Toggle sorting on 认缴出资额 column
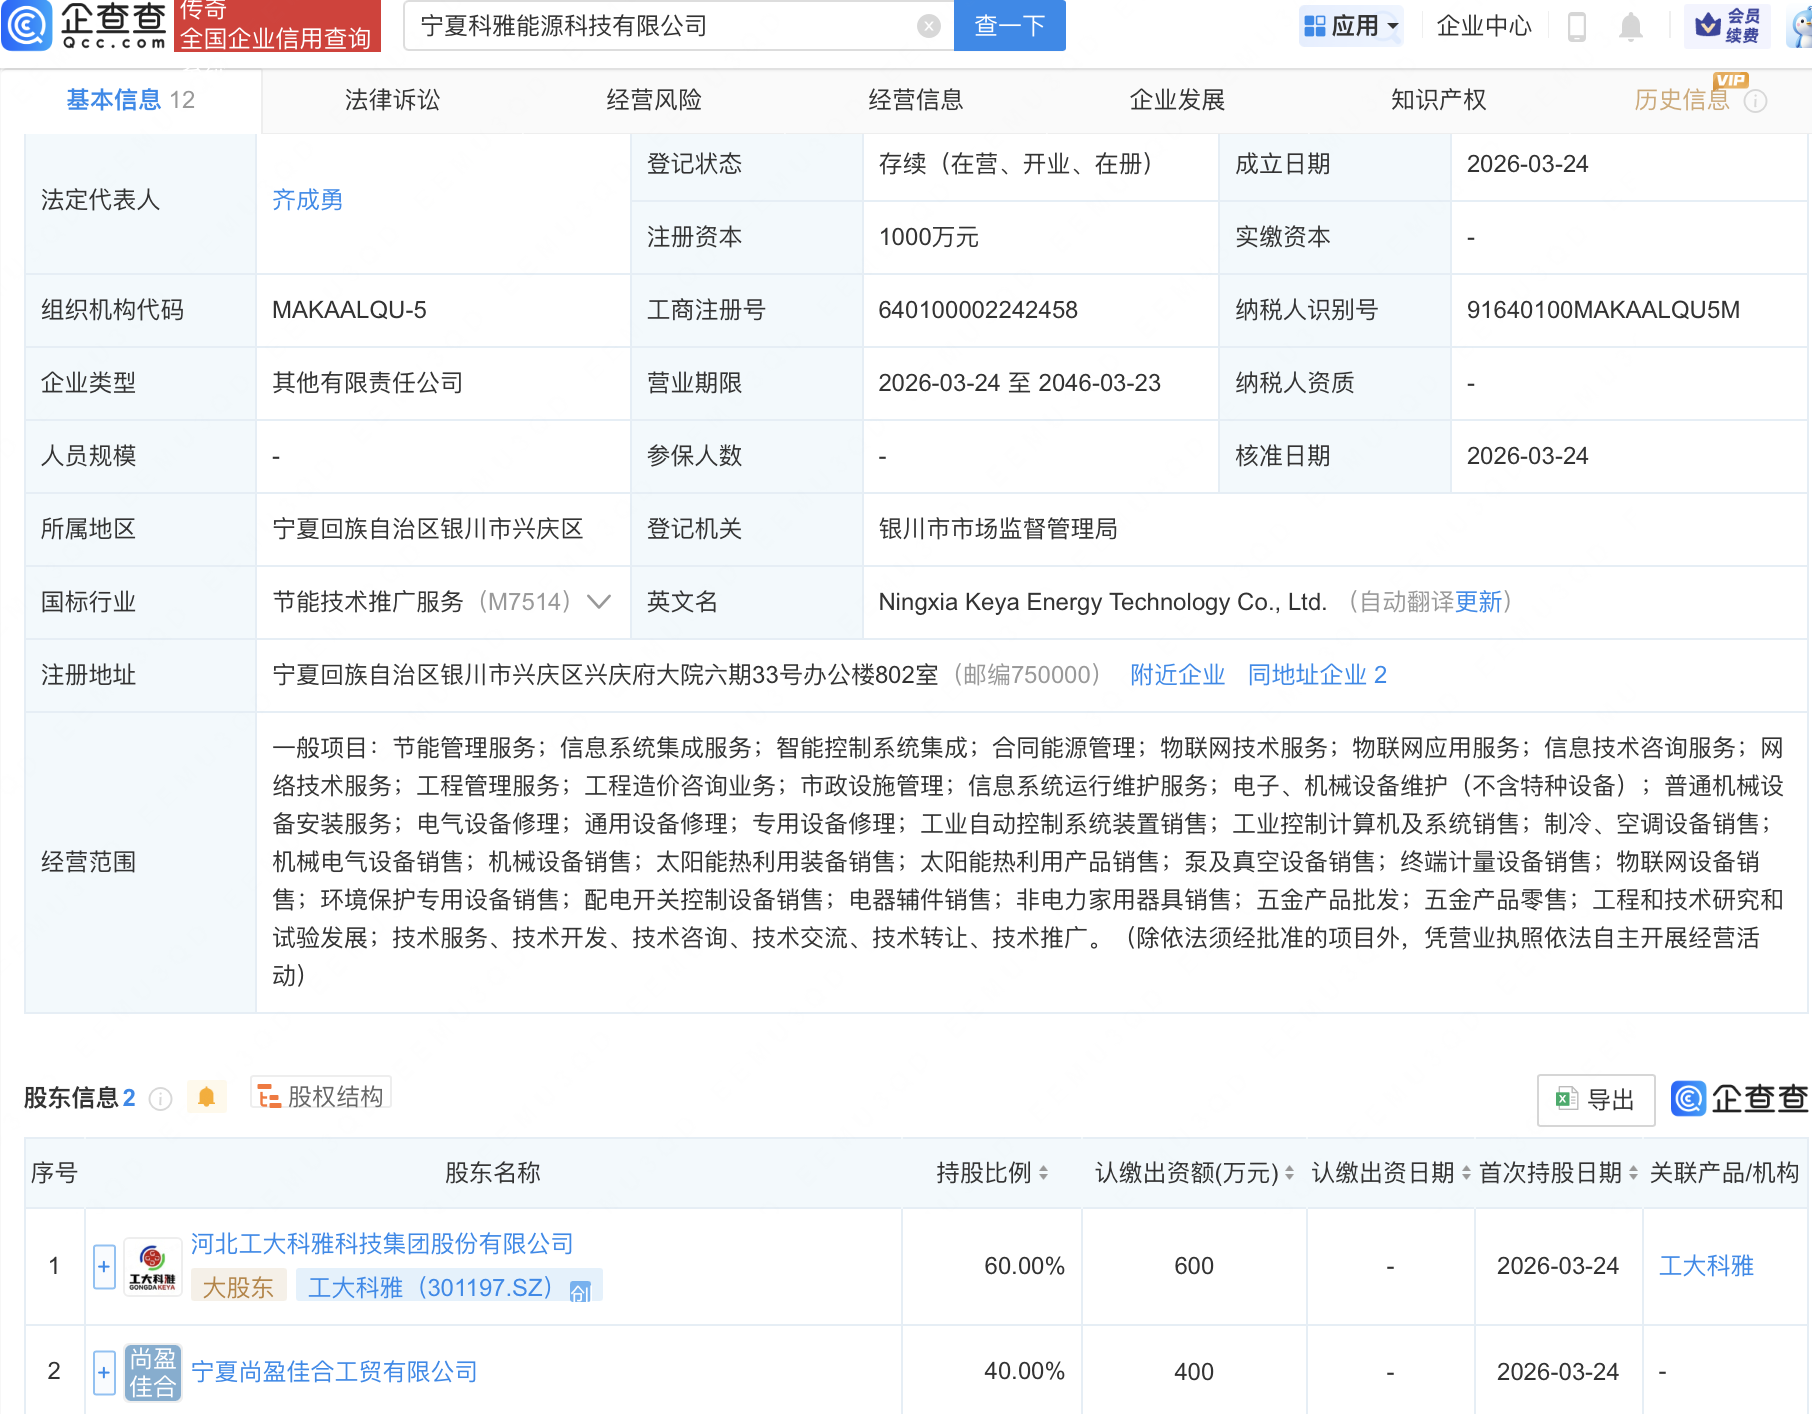1812x1414 pixels. click(1290, 1172)
